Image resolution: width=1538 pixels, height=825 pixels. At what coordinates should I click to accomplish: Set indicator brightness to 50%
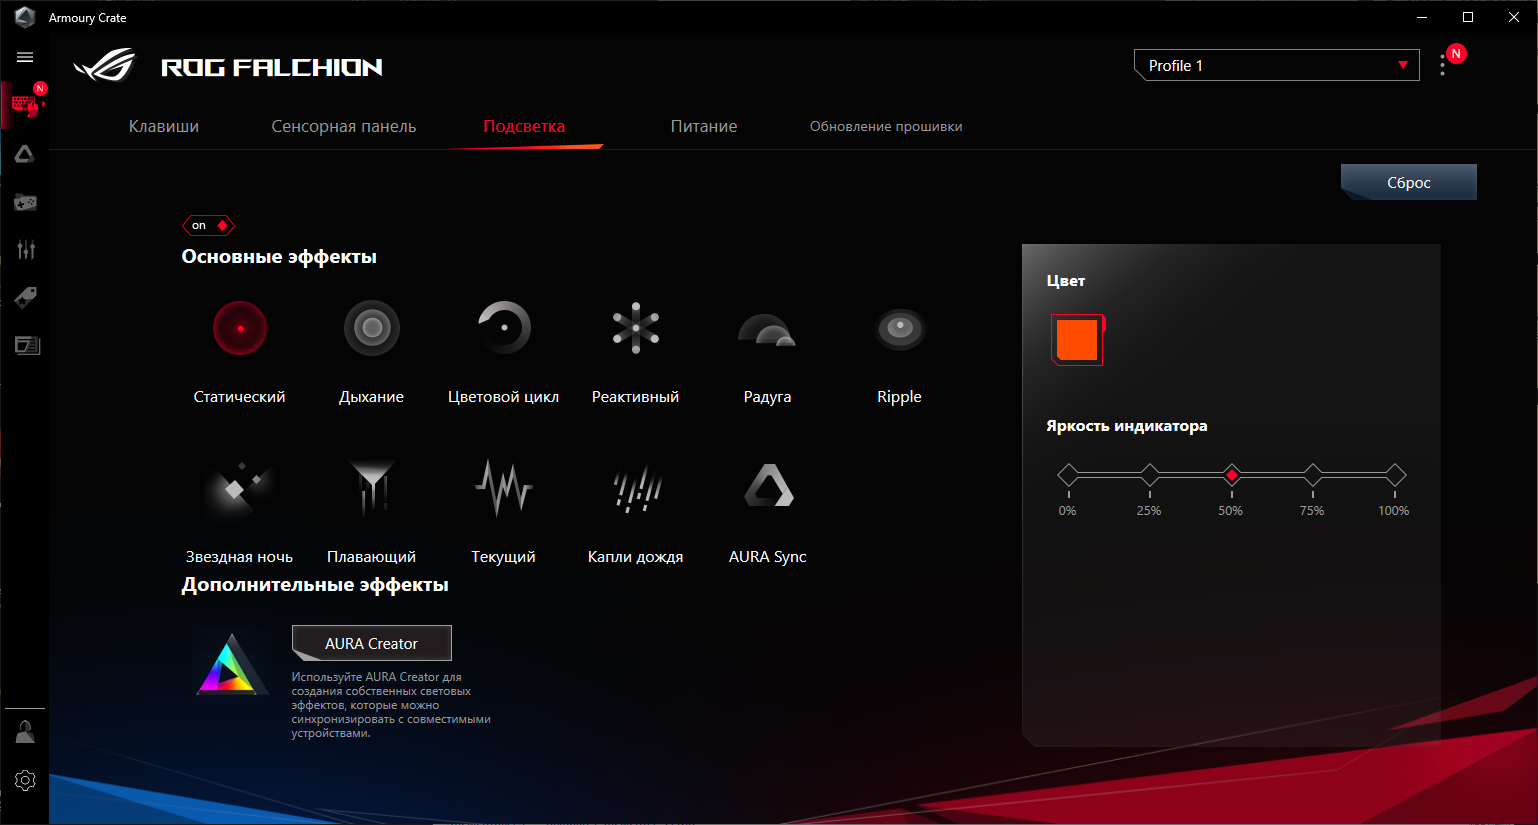tap(1232, 475)
